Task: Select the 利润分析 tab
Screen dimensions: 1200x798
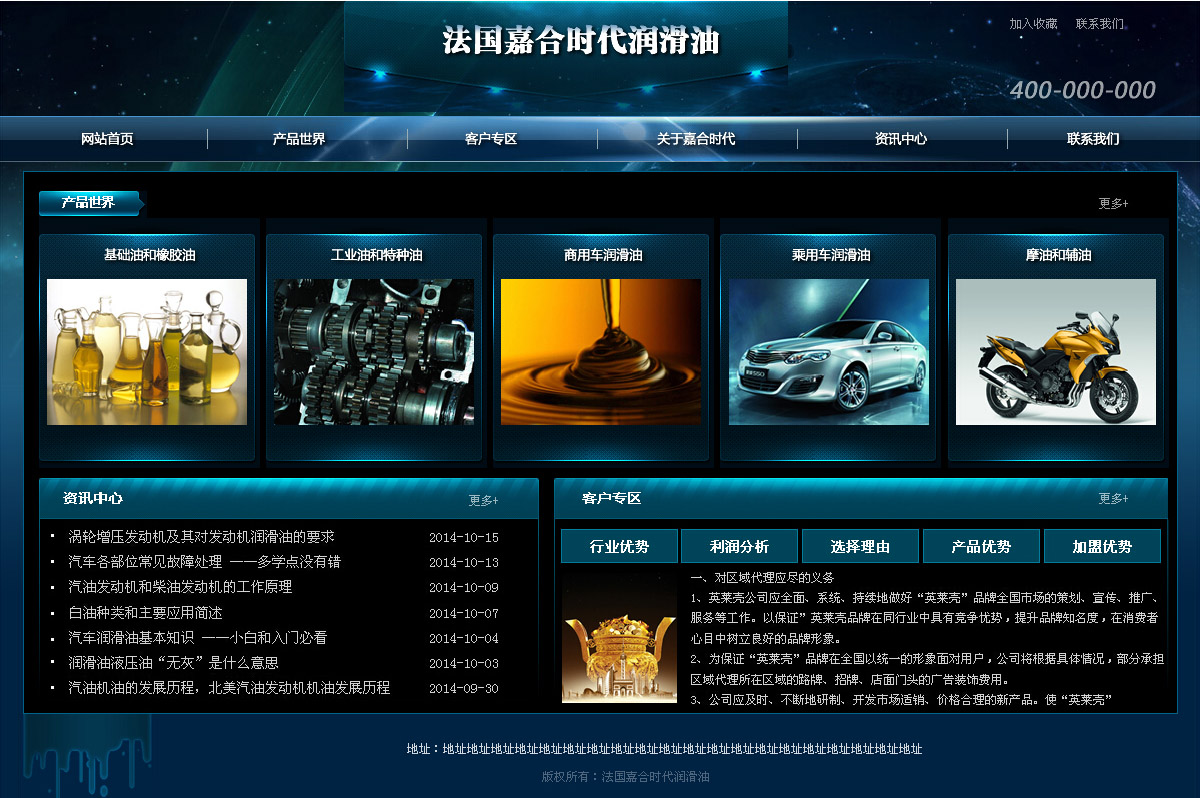Action: click(739, 546)
